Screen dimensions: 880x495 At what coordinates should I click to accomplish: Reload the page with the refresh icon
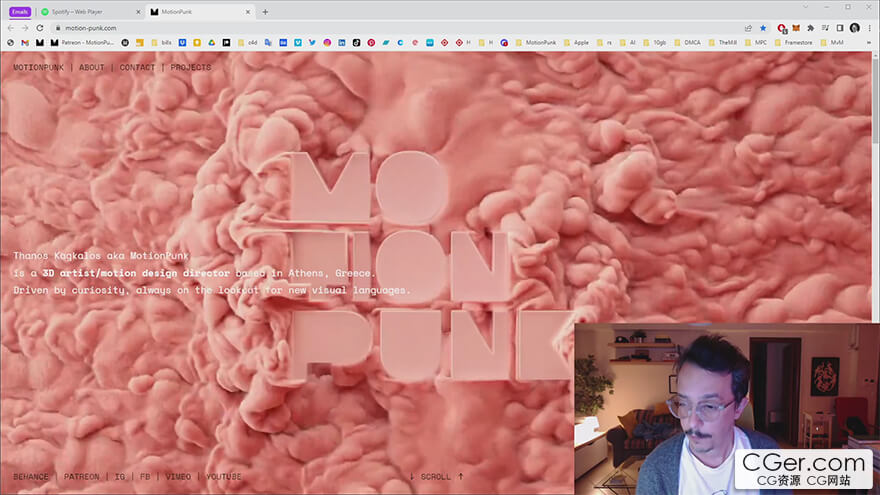(40, 28)
